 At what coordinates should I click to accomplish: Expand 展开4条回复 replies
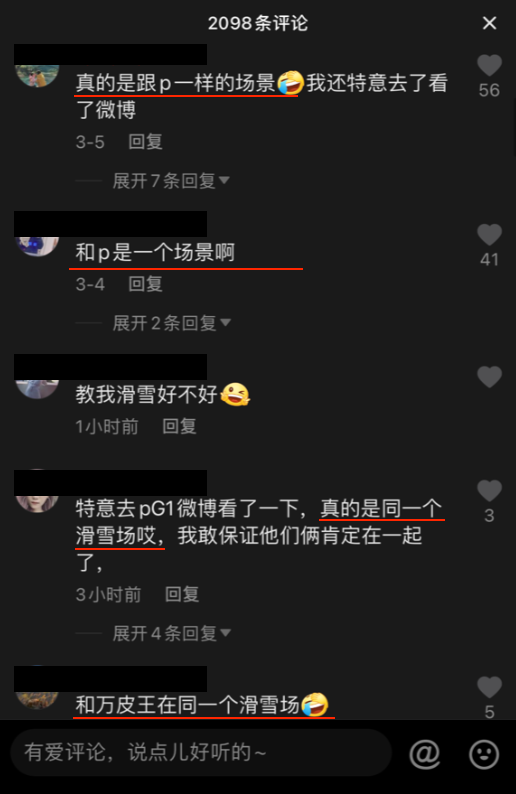(171, 633)
